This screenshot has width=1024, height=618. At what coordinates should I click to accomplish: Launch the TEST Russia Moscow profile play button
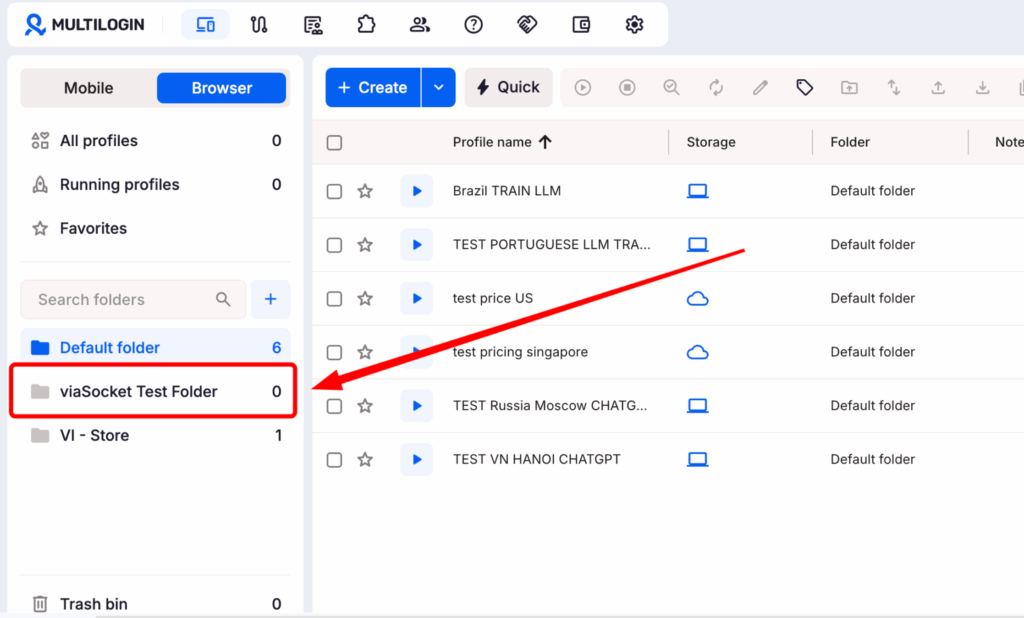(x=417, y=406)
